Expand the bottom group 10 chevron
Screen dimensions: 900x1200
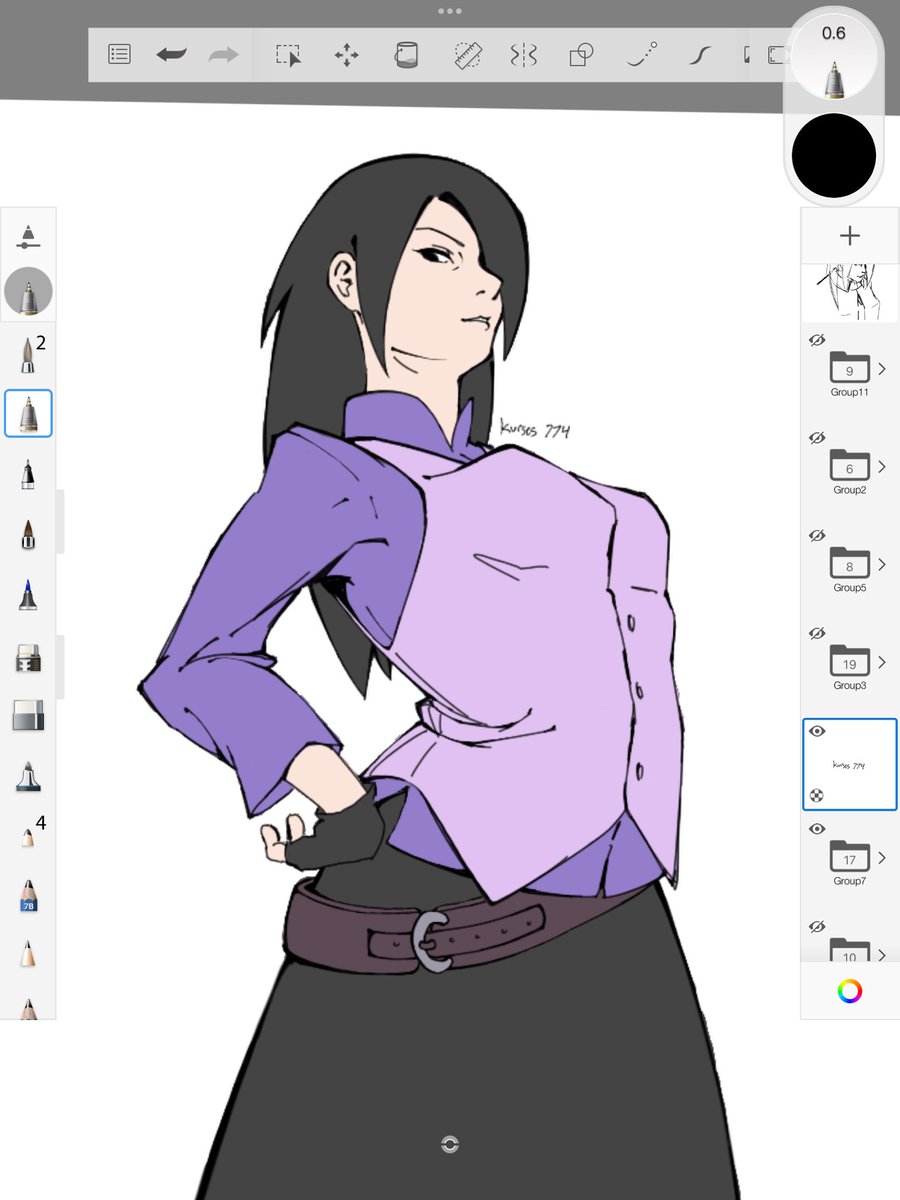point(882,954)
